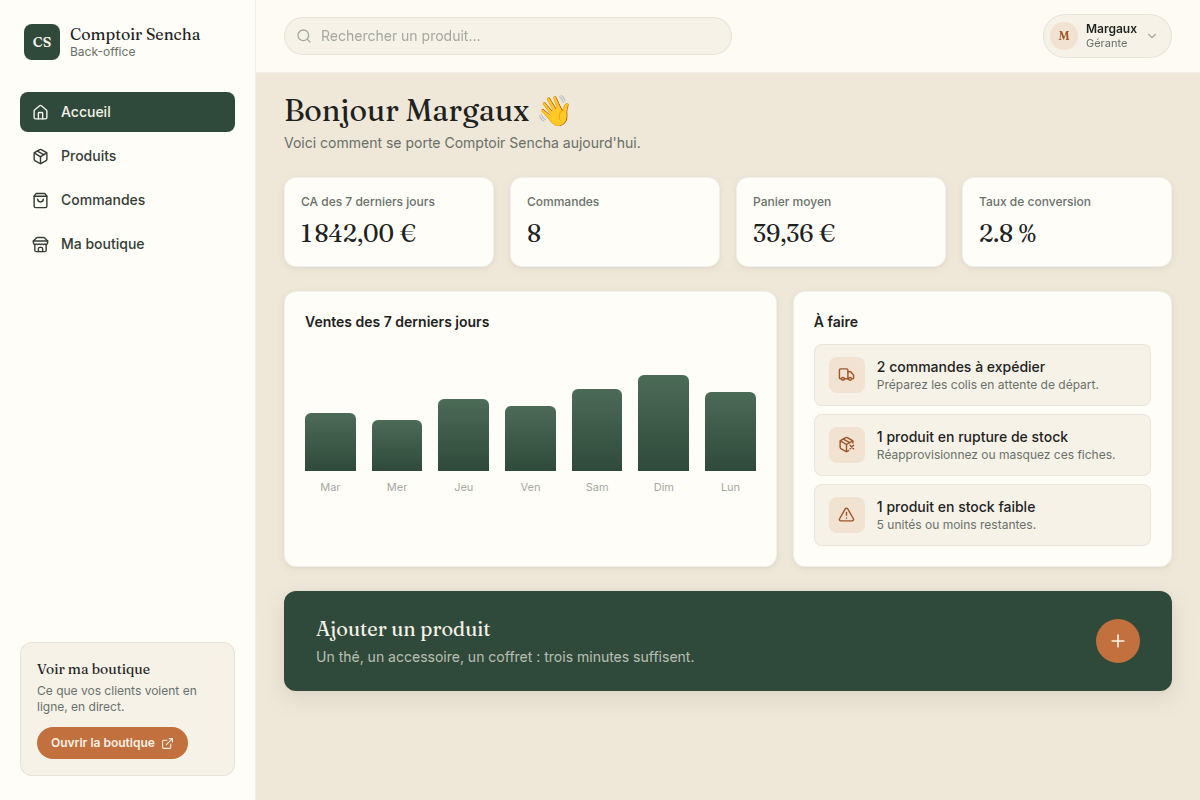Click the bag icon beside Commandes
The width and height of the screenshot is (1200, 800).
41,200
